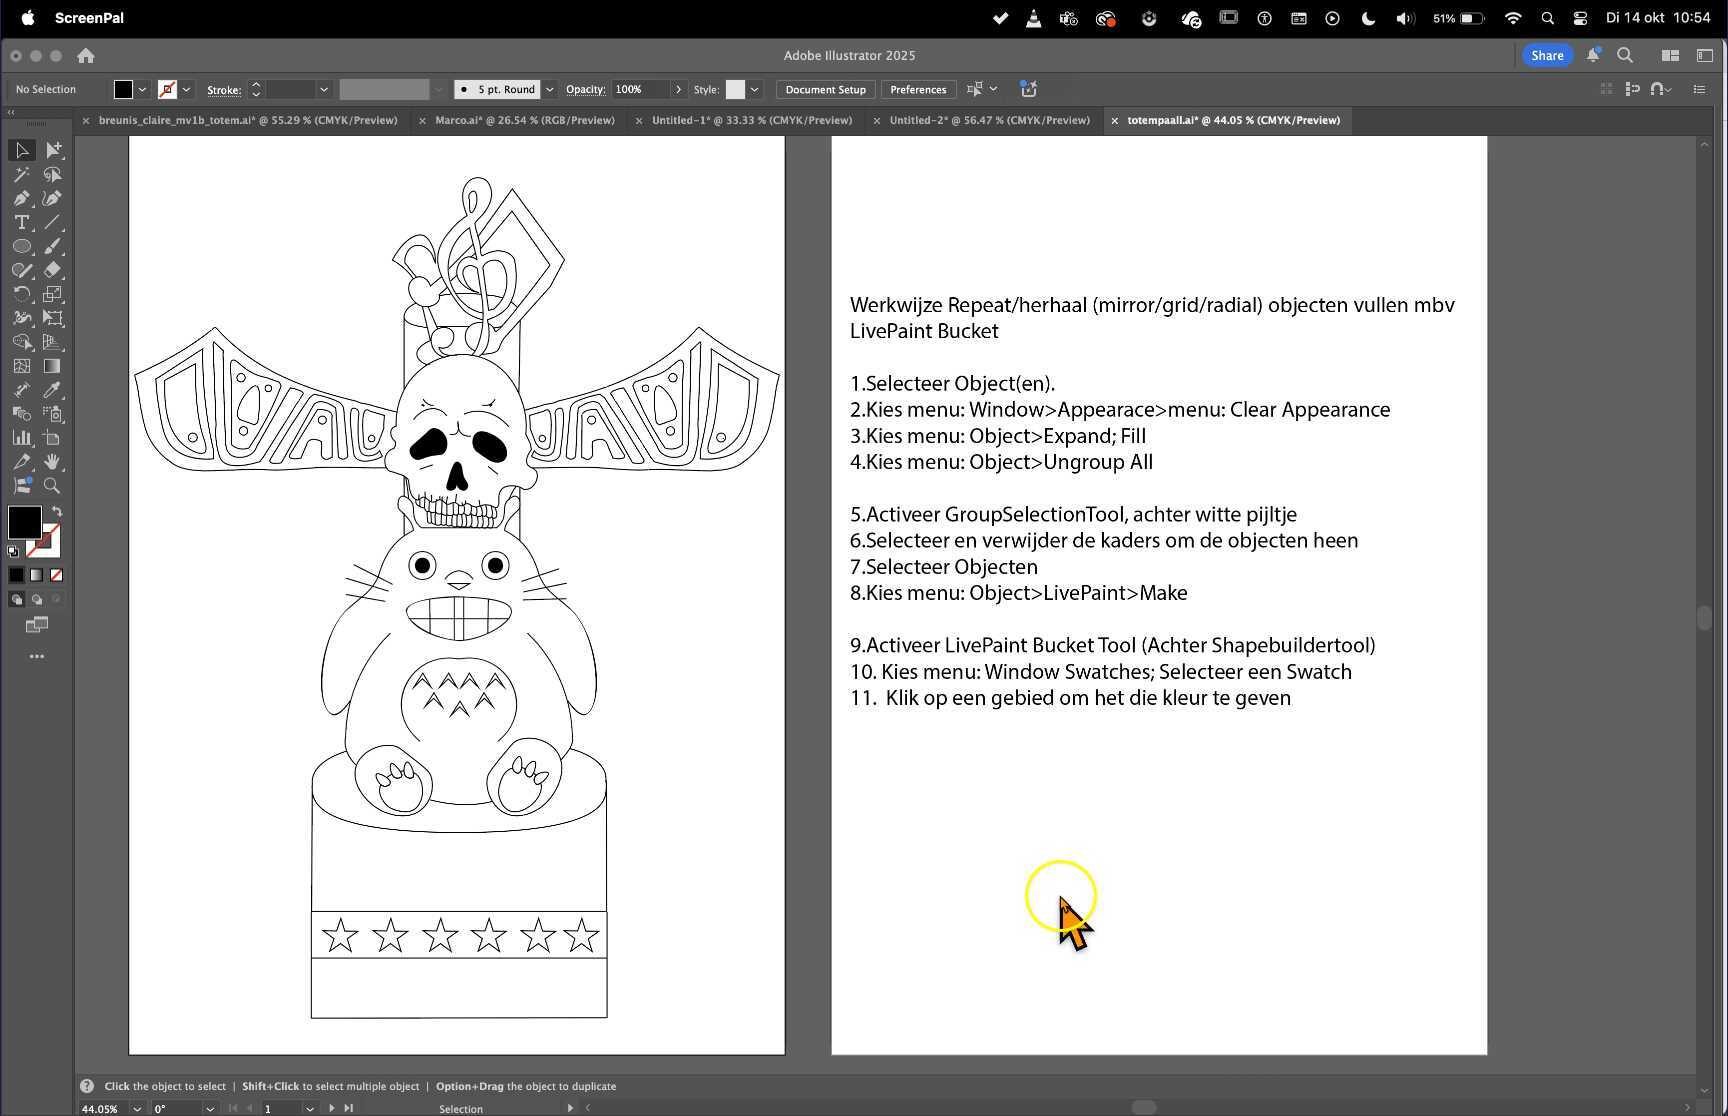Jump to last artboard

[349, 1108]
